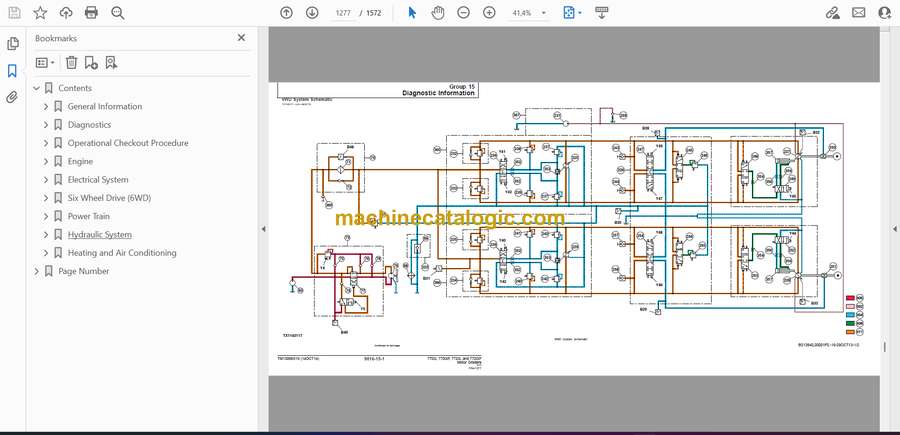Viewport: 900px width, 435px height.
Task: Expand the Heating and Air Conditioning bookmark
Action: tap(46, 253)
